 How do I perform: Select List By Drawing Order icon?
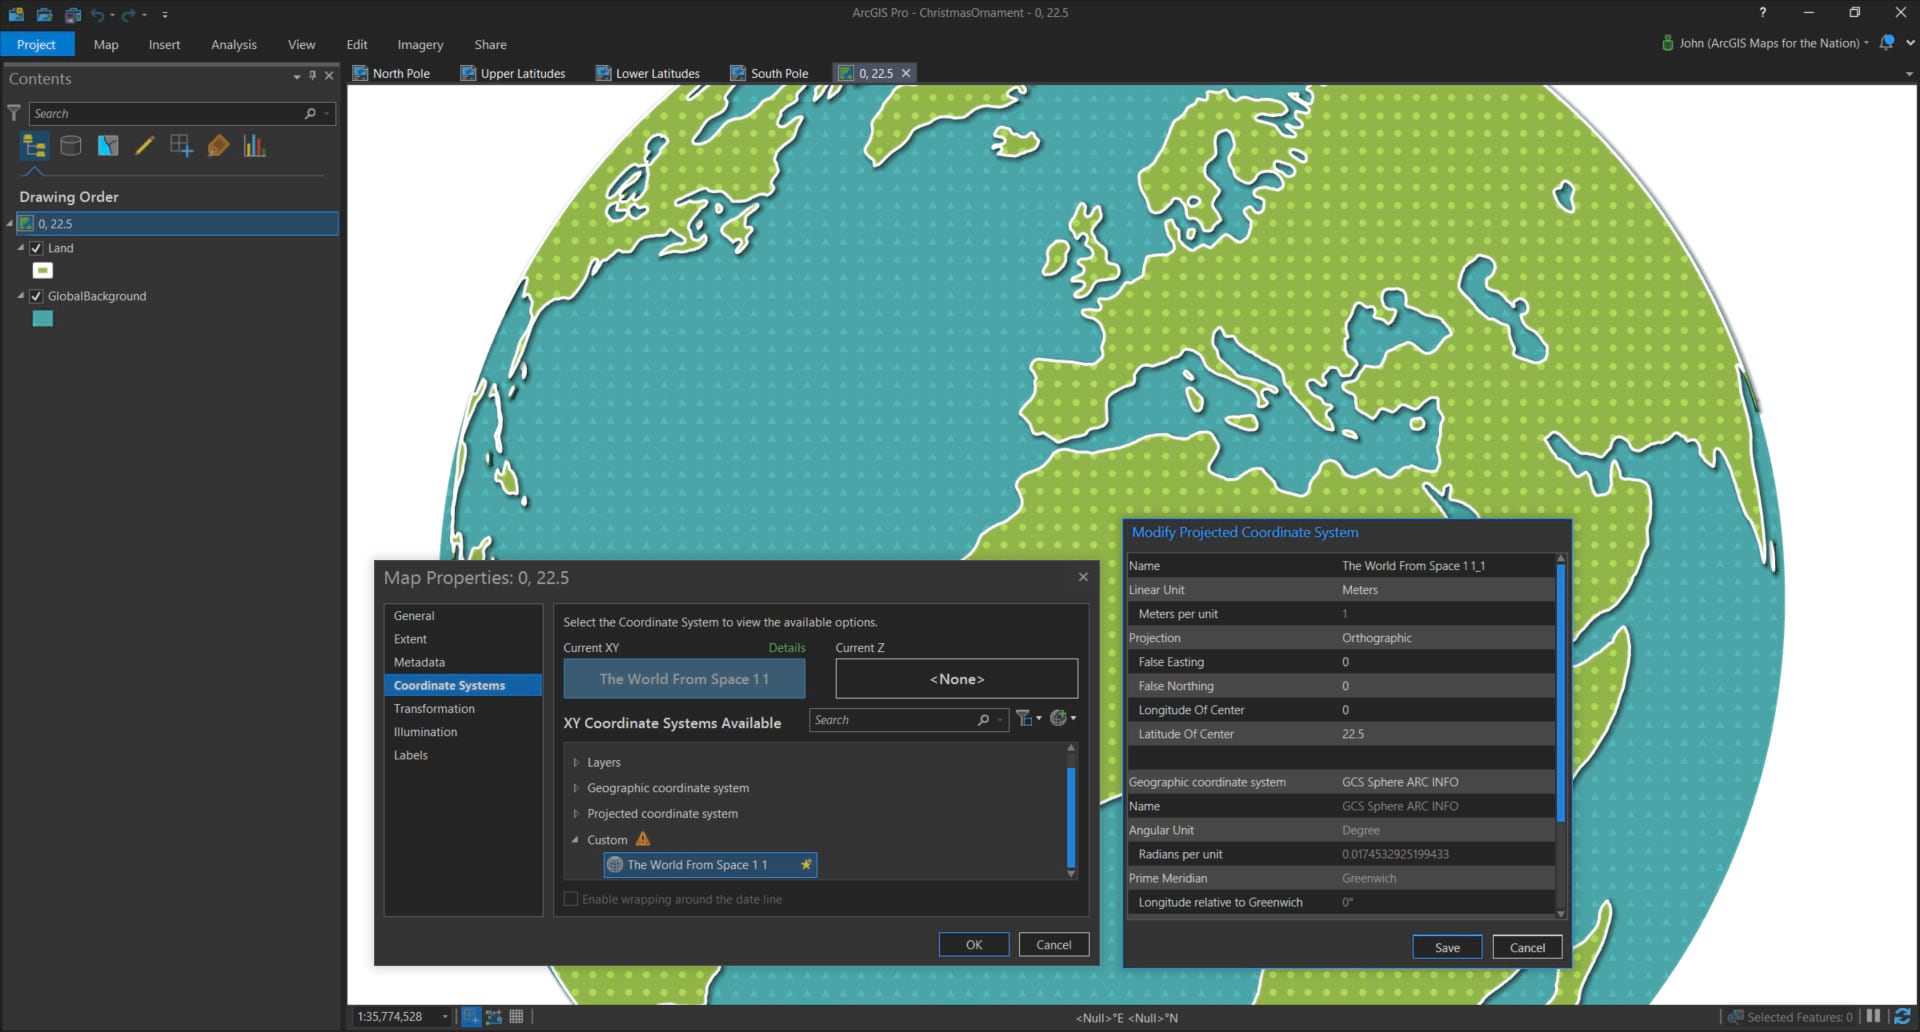click(34, 147)
